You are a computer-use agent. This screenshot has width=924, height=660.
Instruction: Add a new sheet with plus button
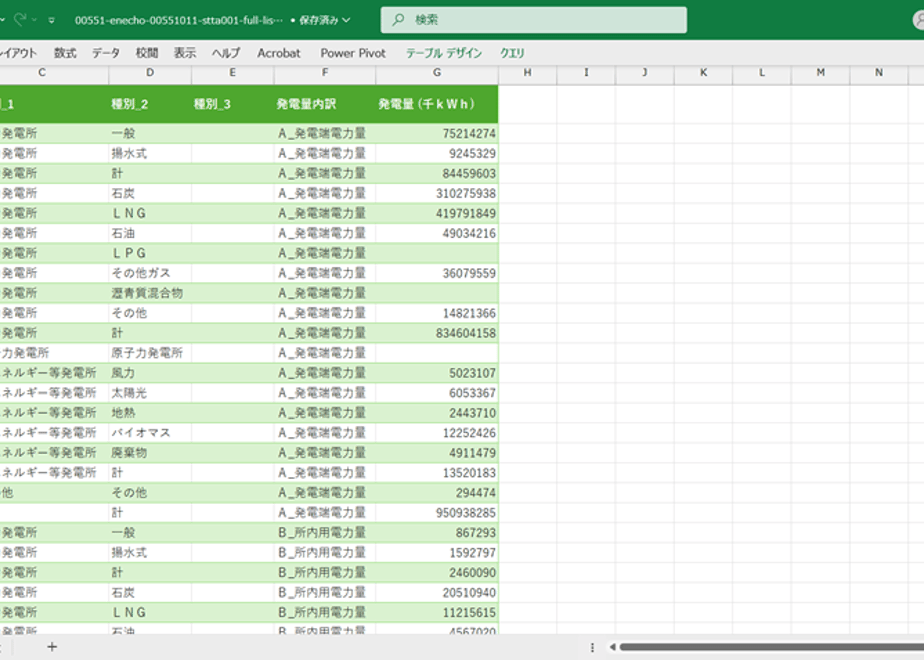click(x=52, y=647)
